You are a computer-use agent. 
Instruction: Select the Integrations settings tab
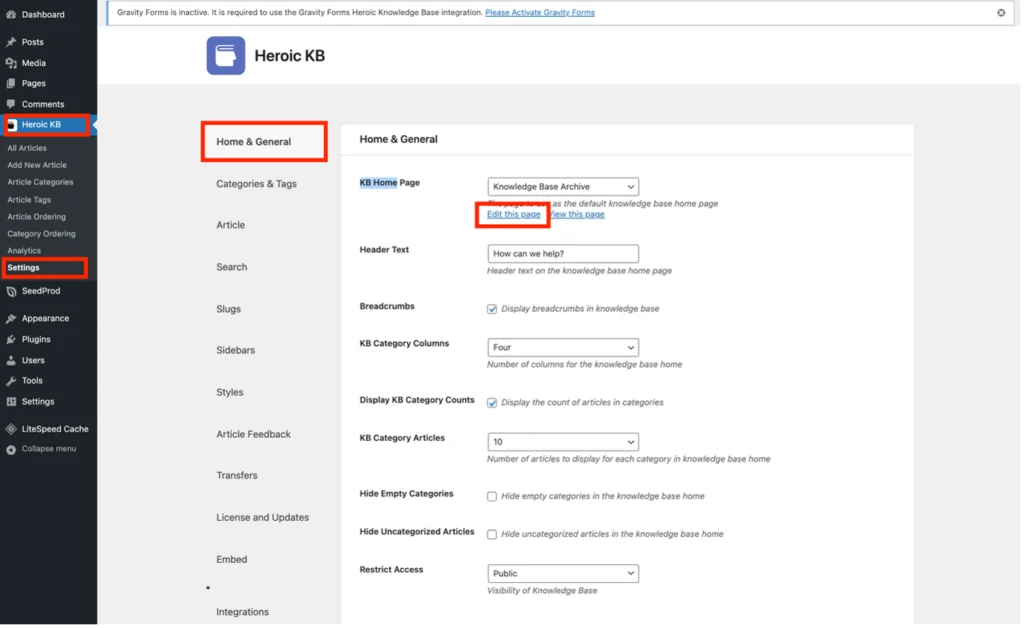click(242, 612)
